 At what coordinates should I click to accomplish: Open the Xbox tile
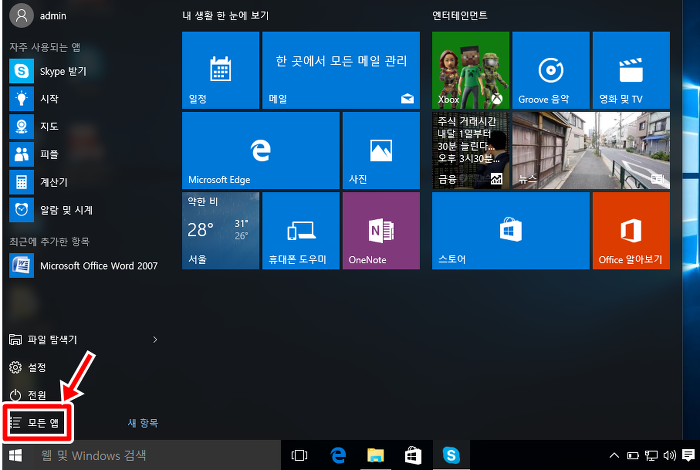point(471,70)
